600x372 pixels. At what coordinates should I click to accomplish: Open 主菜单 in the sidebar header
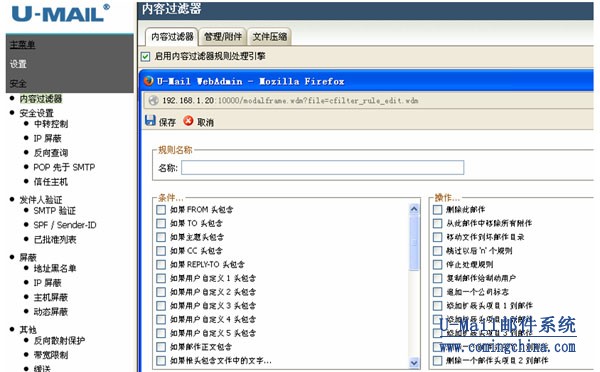tap(22, 45)
